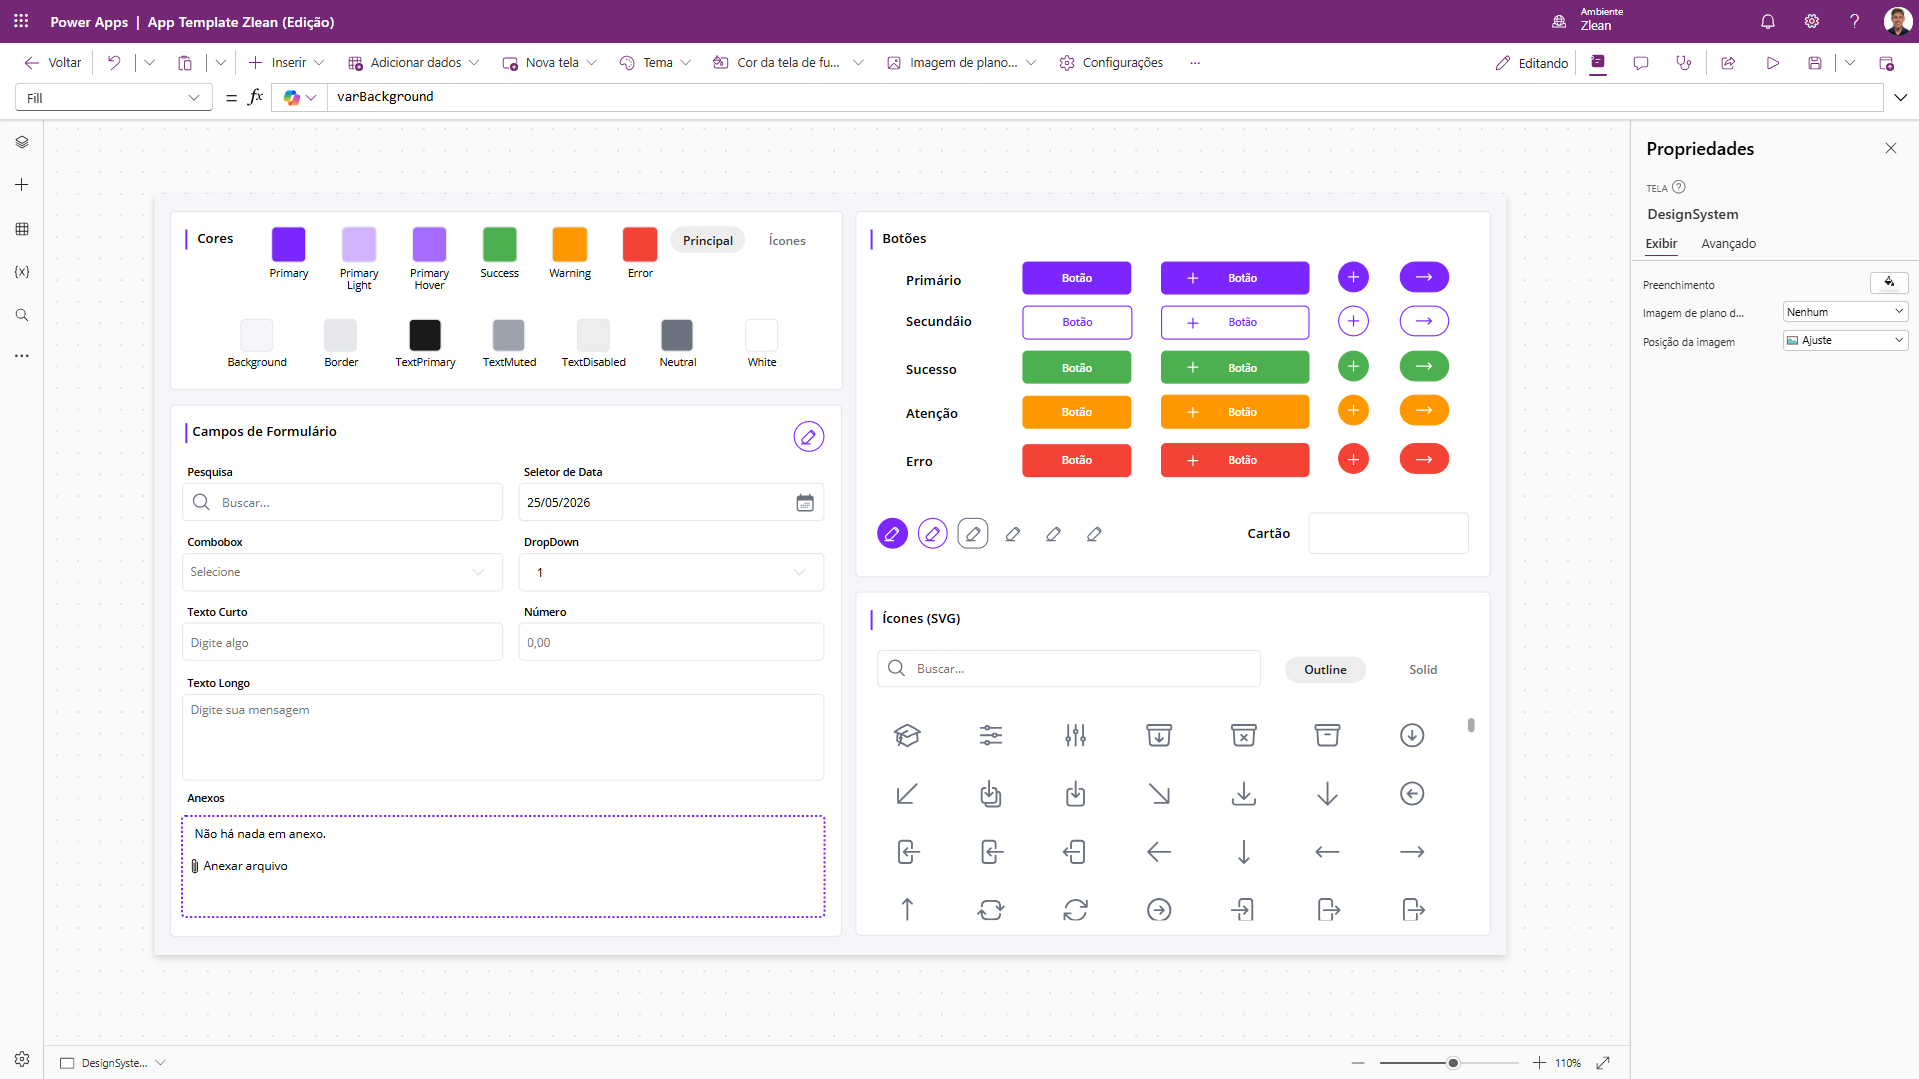Screen dimensions: 1919x1079
Task: Open the App checker stethoscope icon
Action: point(1684,63)
